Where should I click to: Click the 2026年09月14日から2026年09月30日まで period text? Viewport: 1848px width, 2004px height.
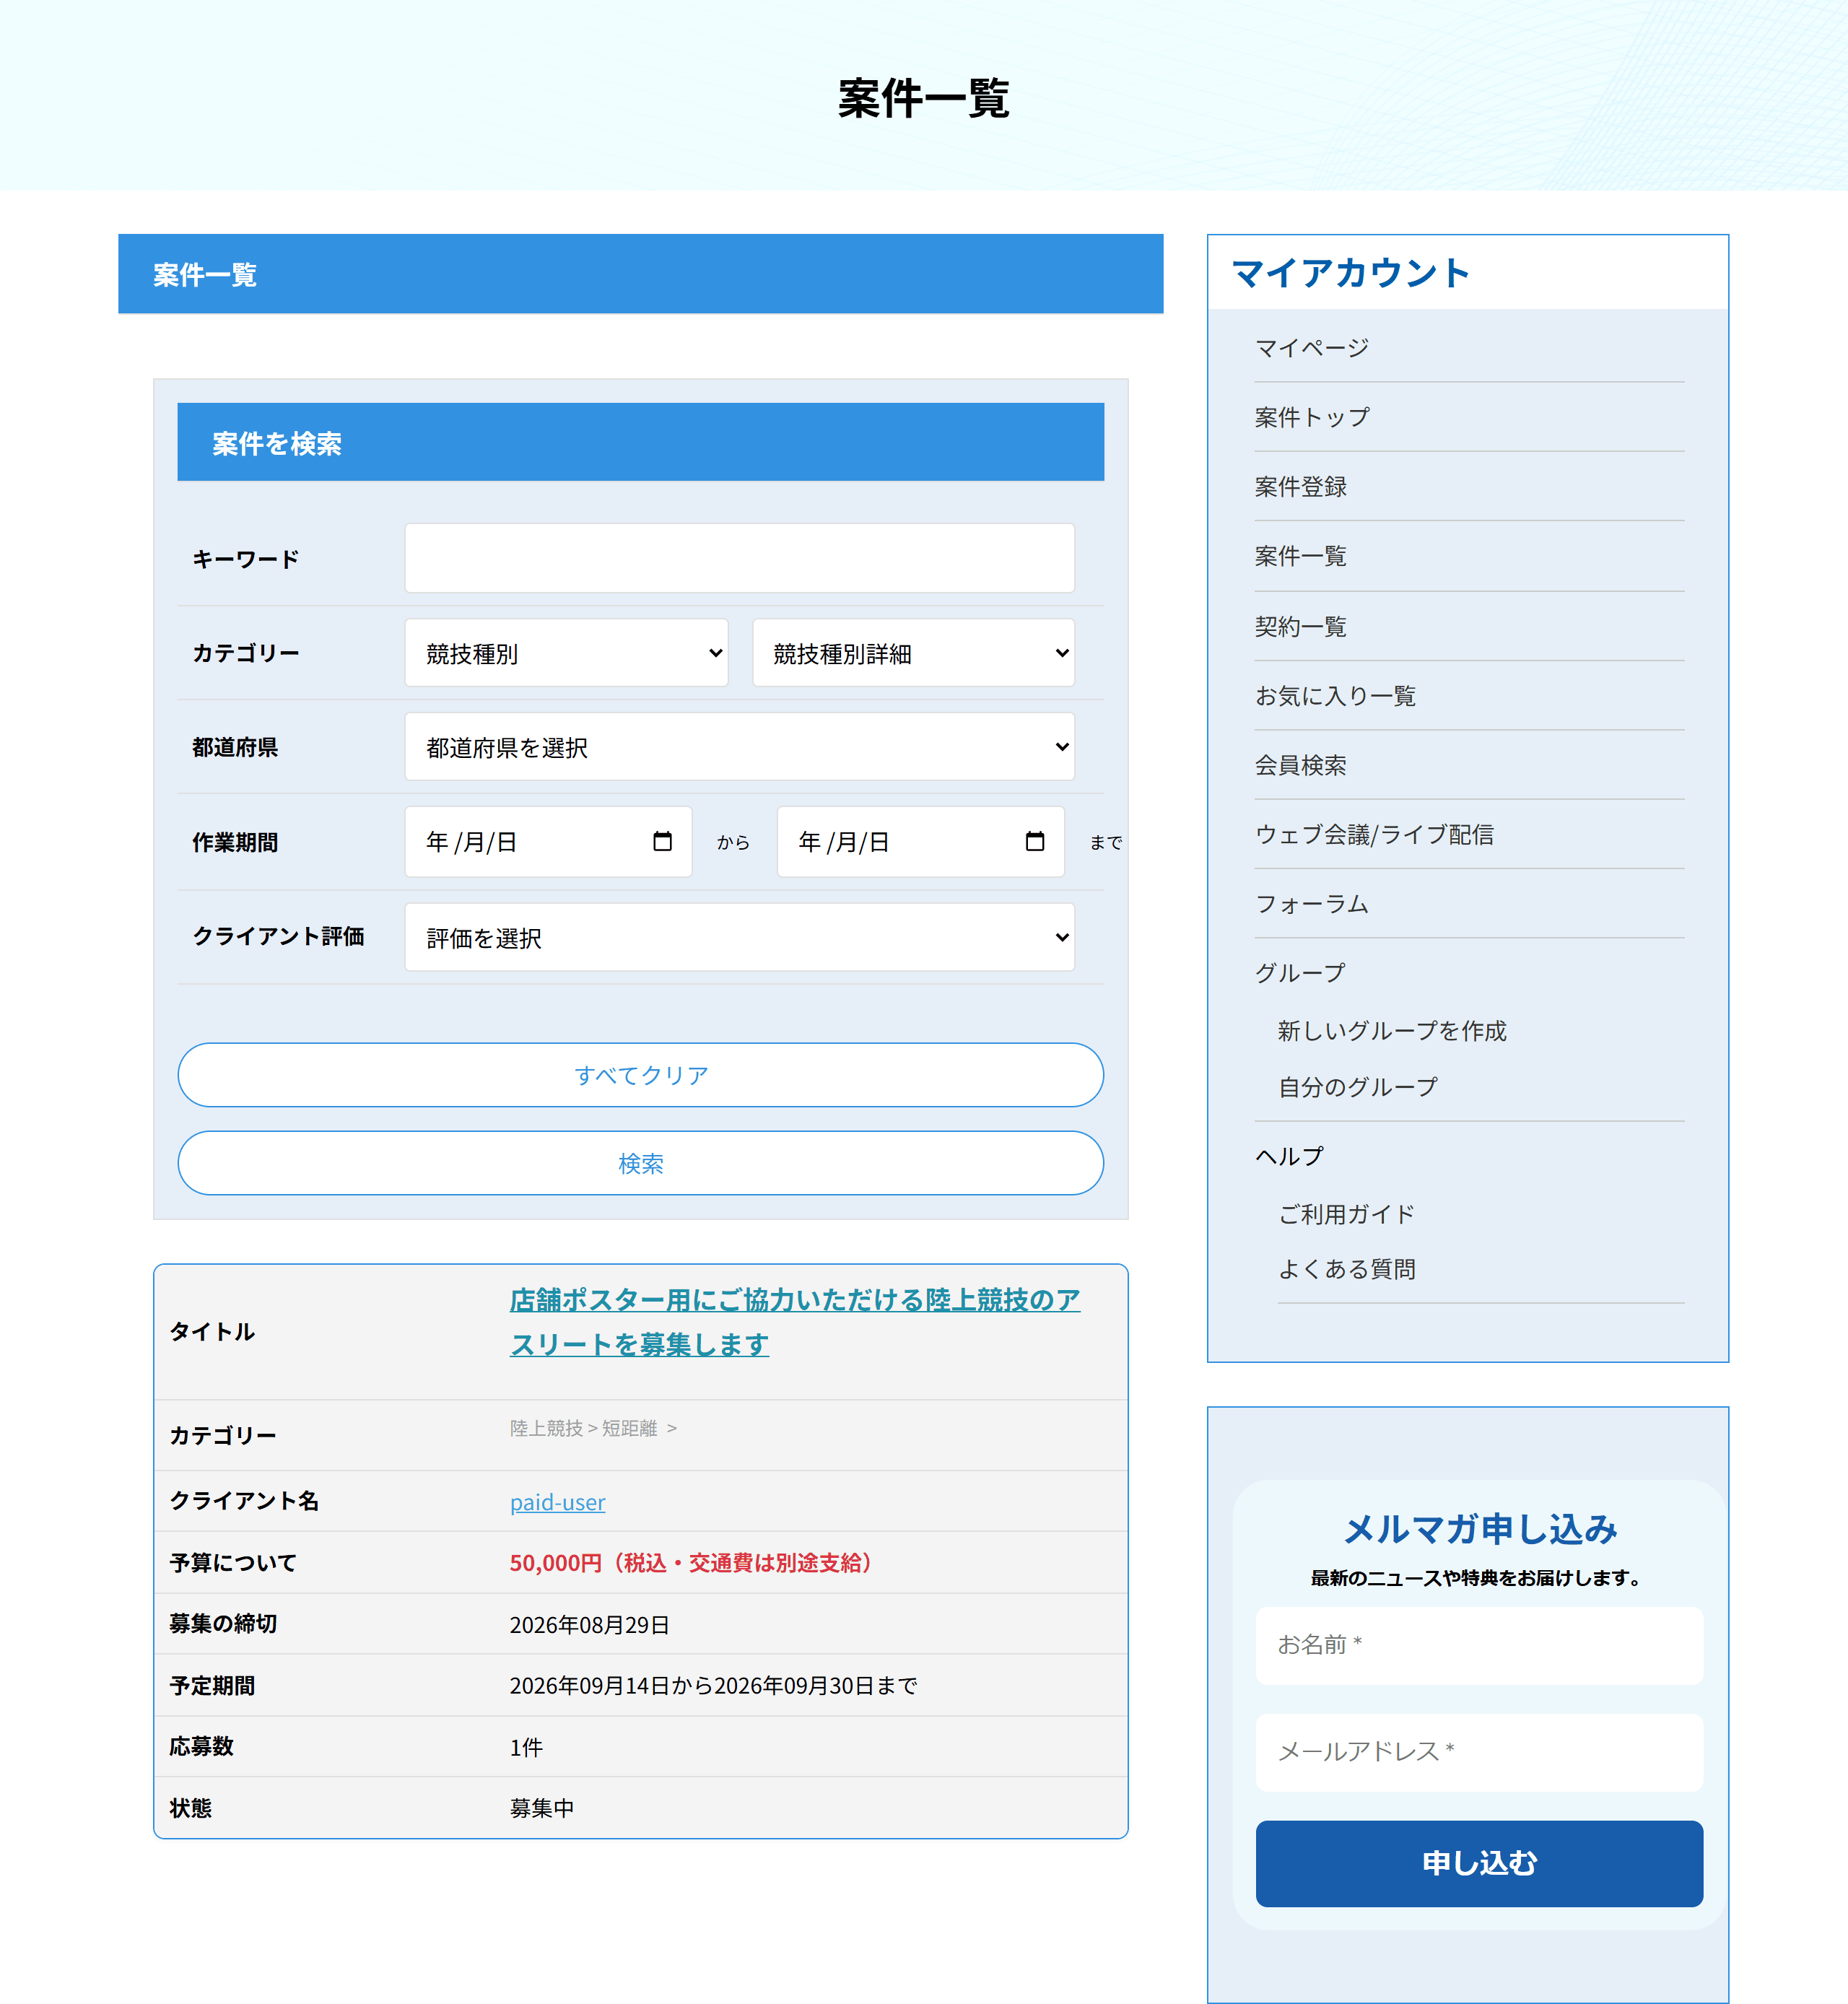[x=713, y=1685]
